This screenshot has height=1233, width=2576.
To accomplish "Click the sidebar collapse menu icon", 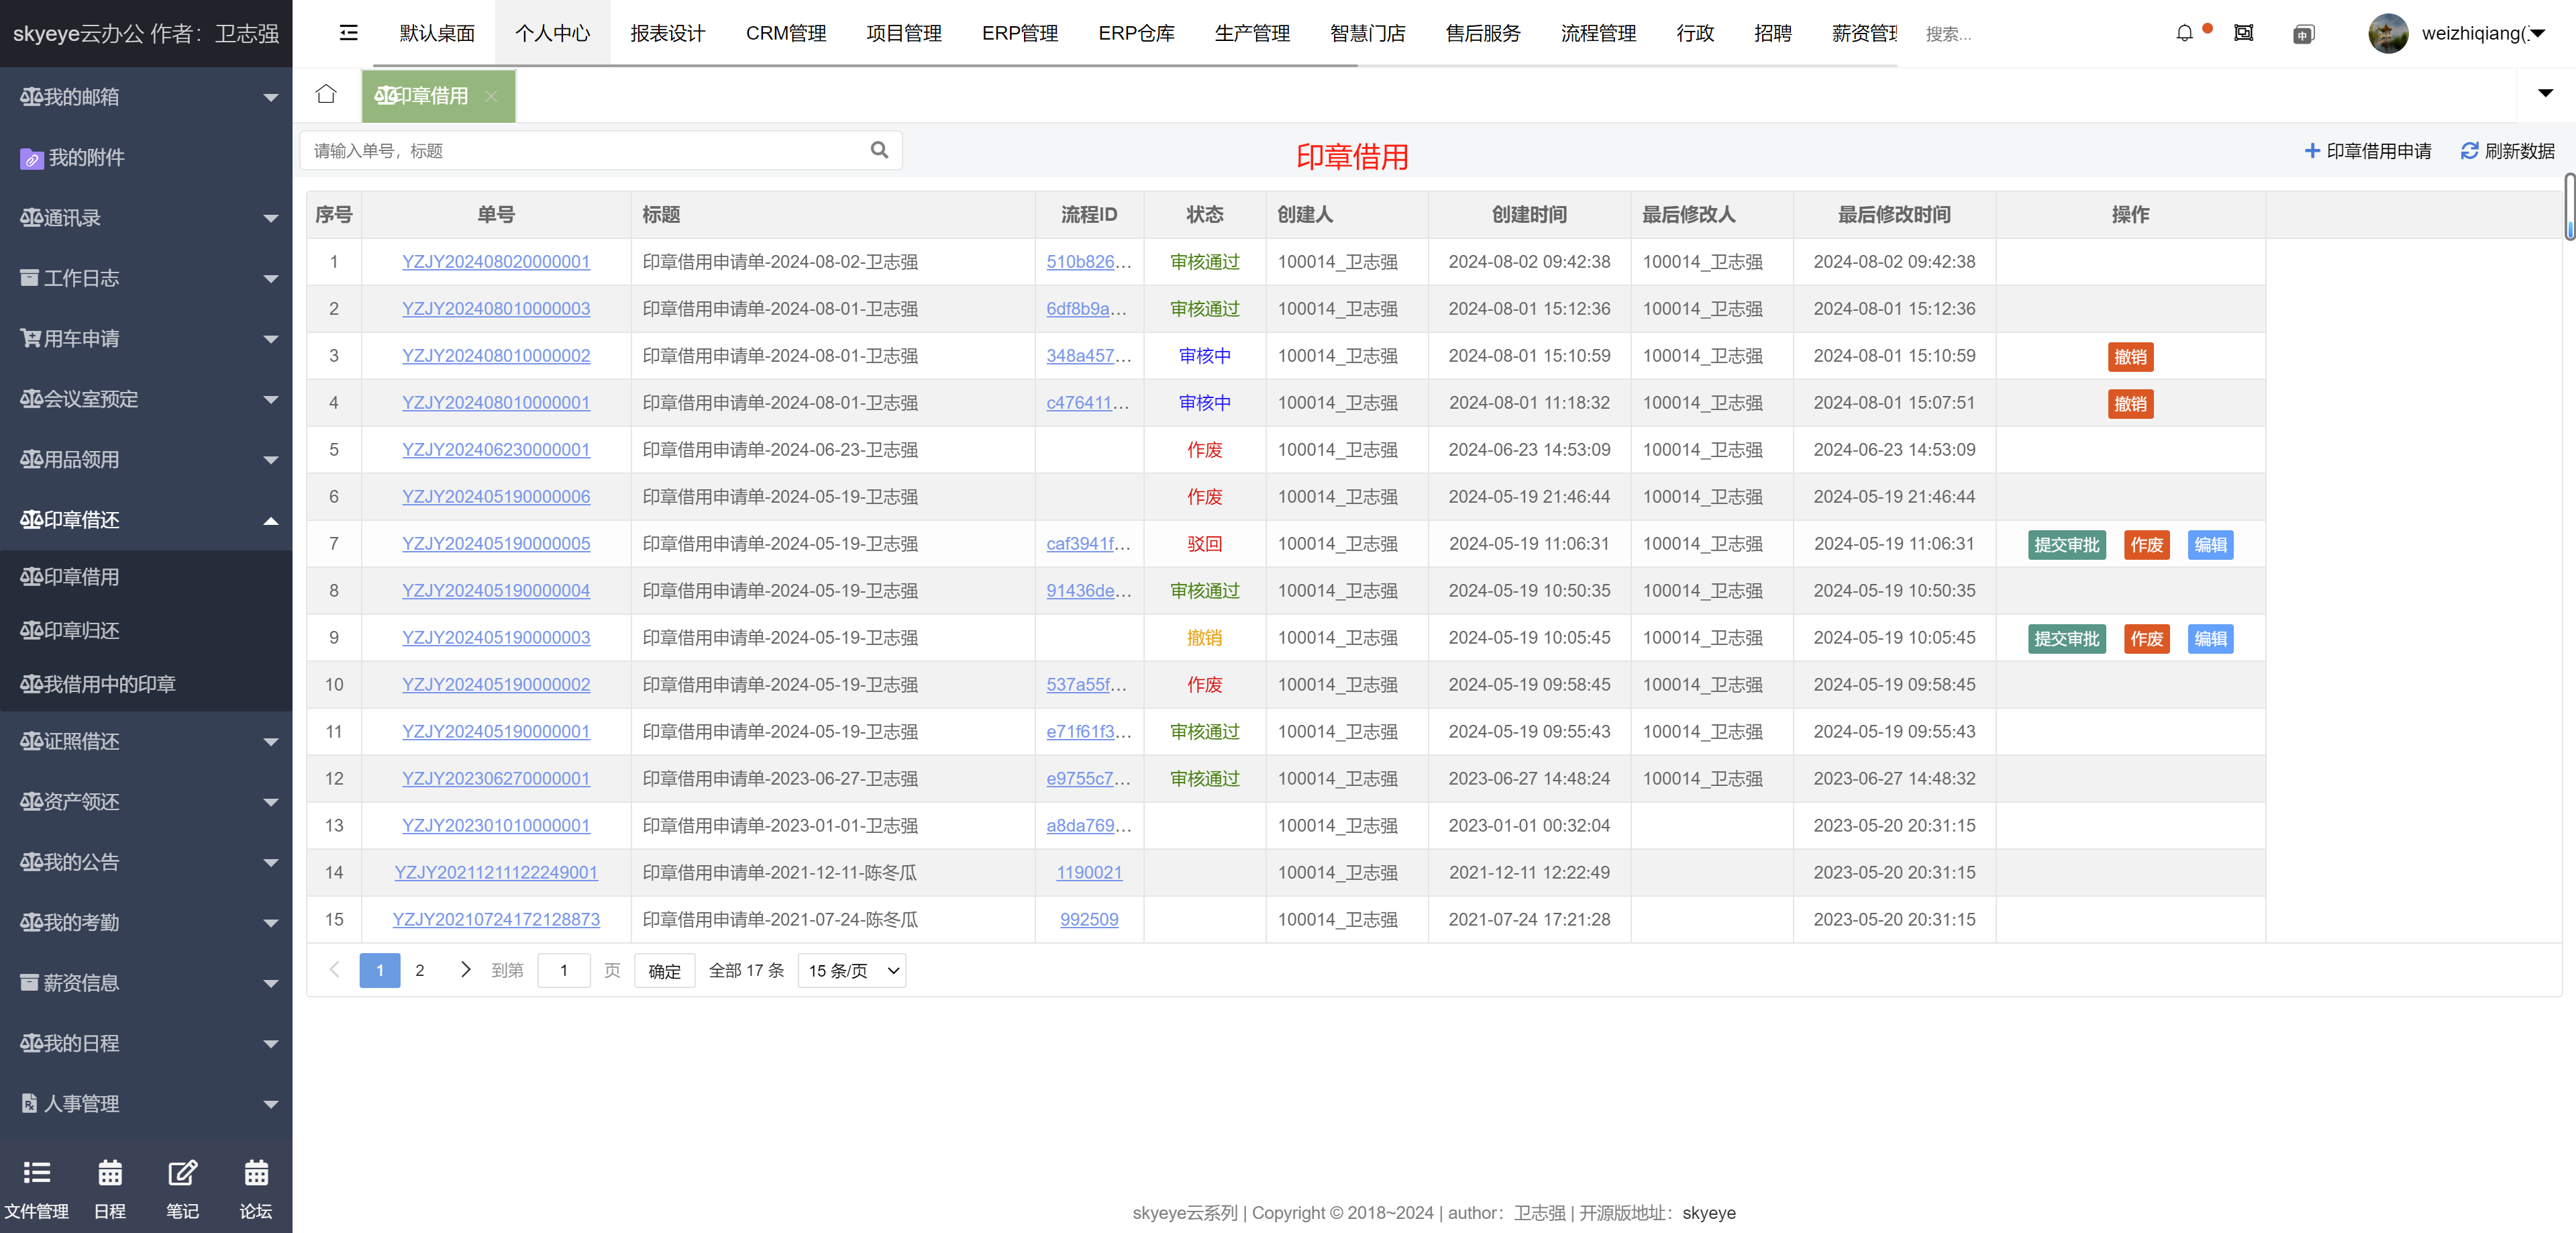I will [348, 33].
